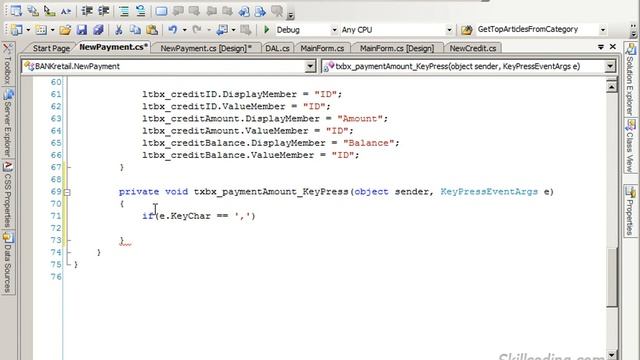Increase the line indent
Viewport: 640px width, 360px height.
pyautogui.click(x=103, y=11)
